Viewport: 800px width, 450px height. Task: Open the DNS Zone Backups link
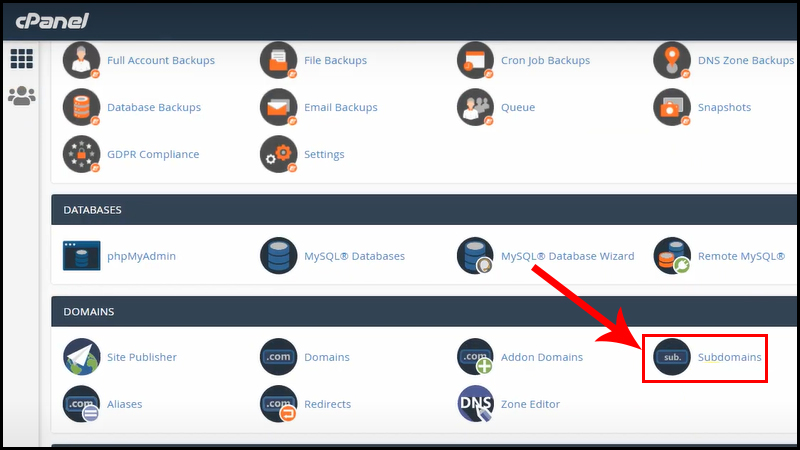click(746, 60)
